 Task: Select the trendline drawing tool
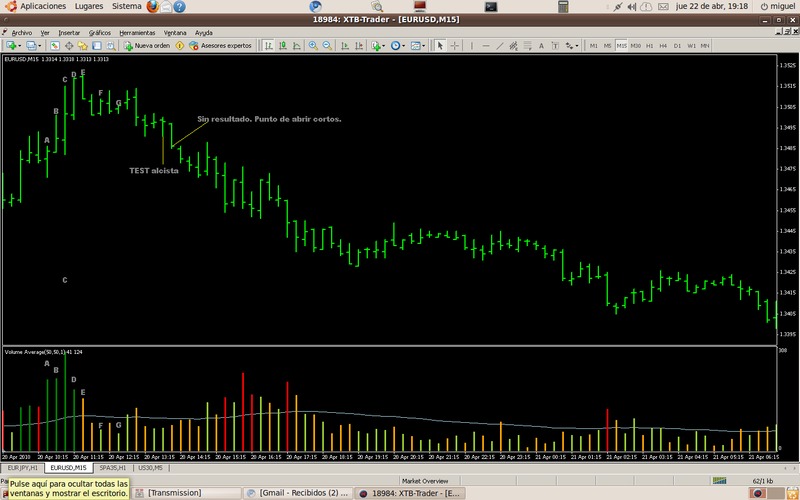pos(499,46)
